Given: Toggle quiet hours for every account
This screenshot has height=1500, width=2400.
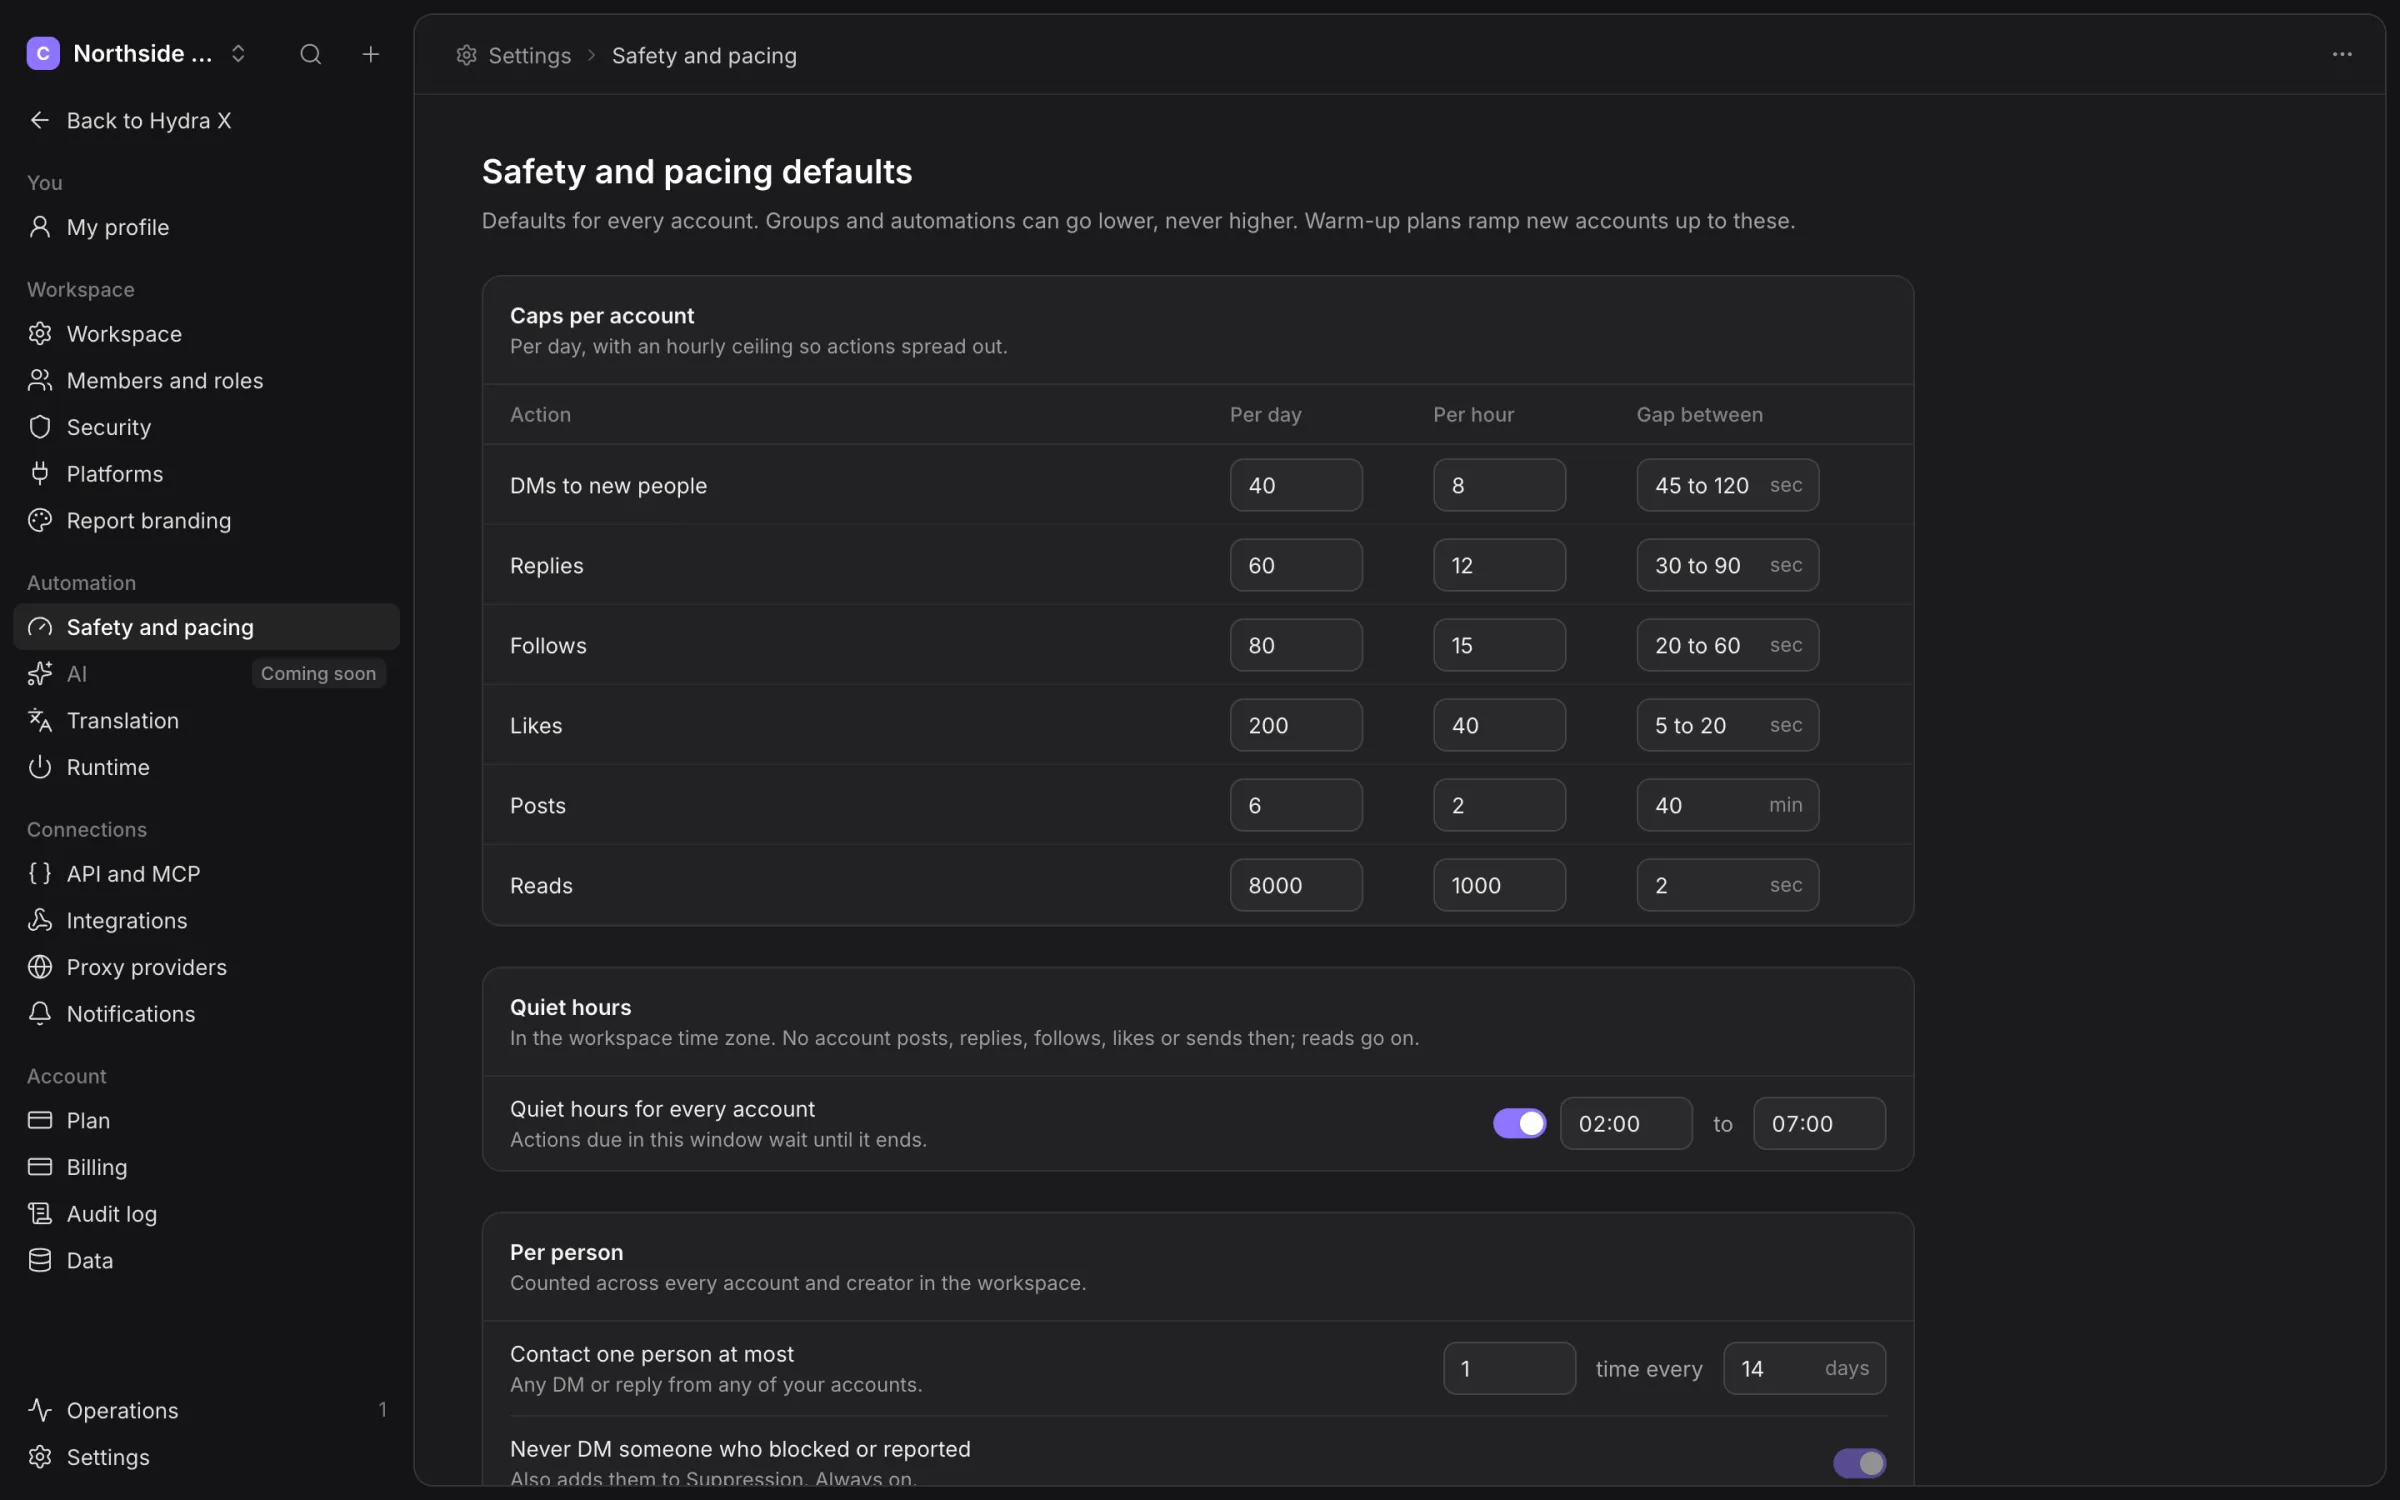Looking at the screenshot, I should [x=1519, y=1123].
